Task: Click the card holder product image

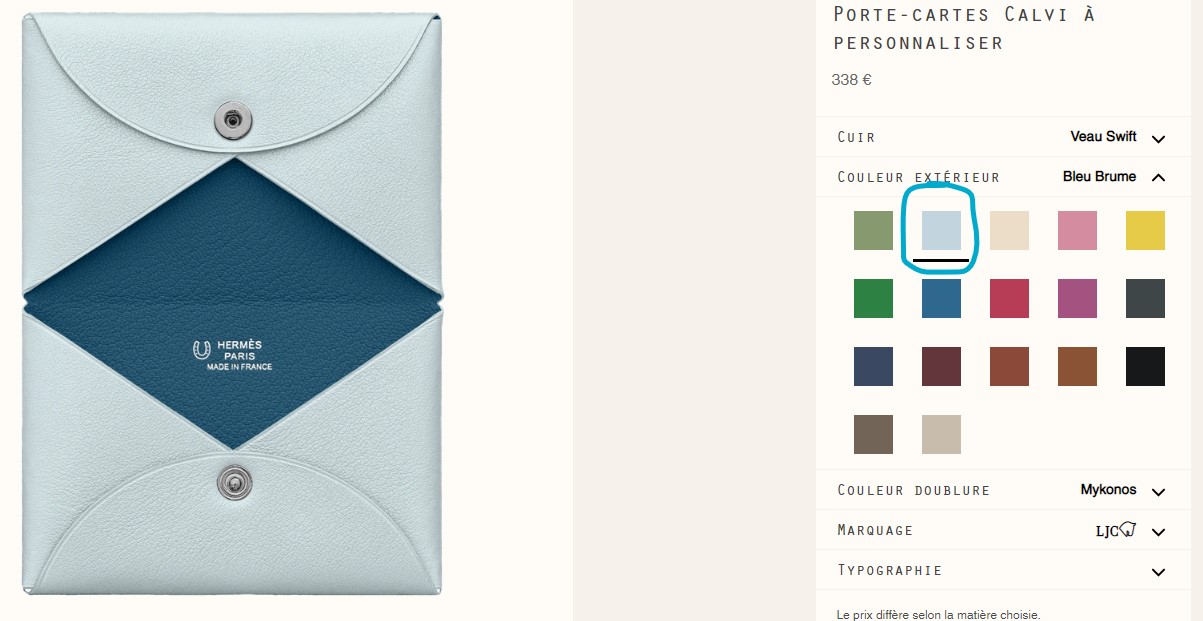Action: pos(232,304)
